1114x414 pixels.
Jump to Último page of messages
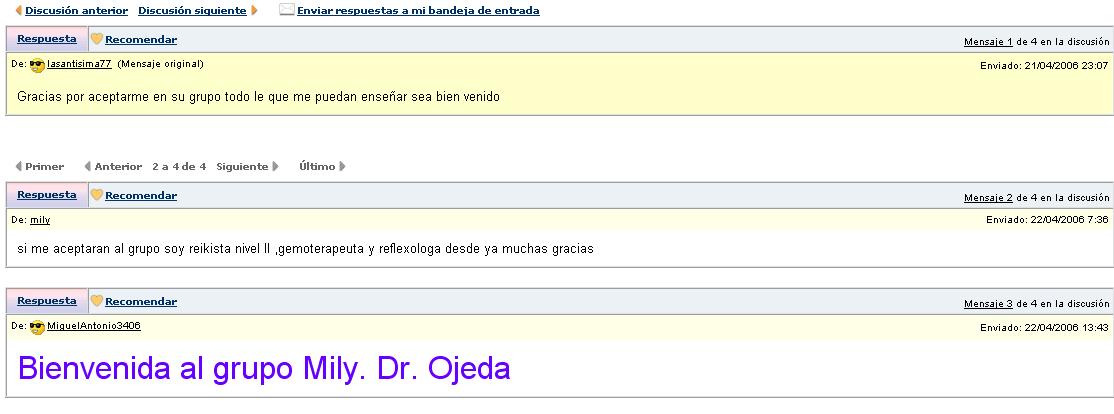point(317,166)
